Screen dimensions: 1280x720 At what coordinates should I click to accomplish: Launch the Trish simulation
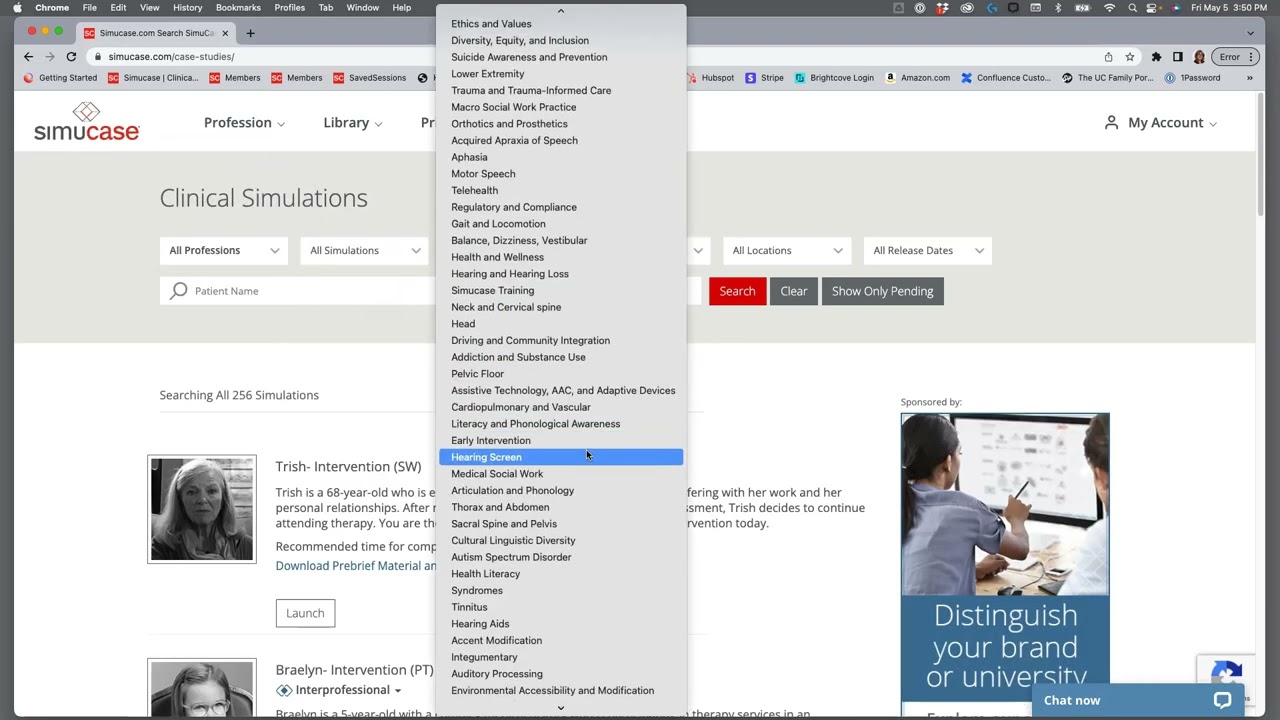[x=305, y=613]
